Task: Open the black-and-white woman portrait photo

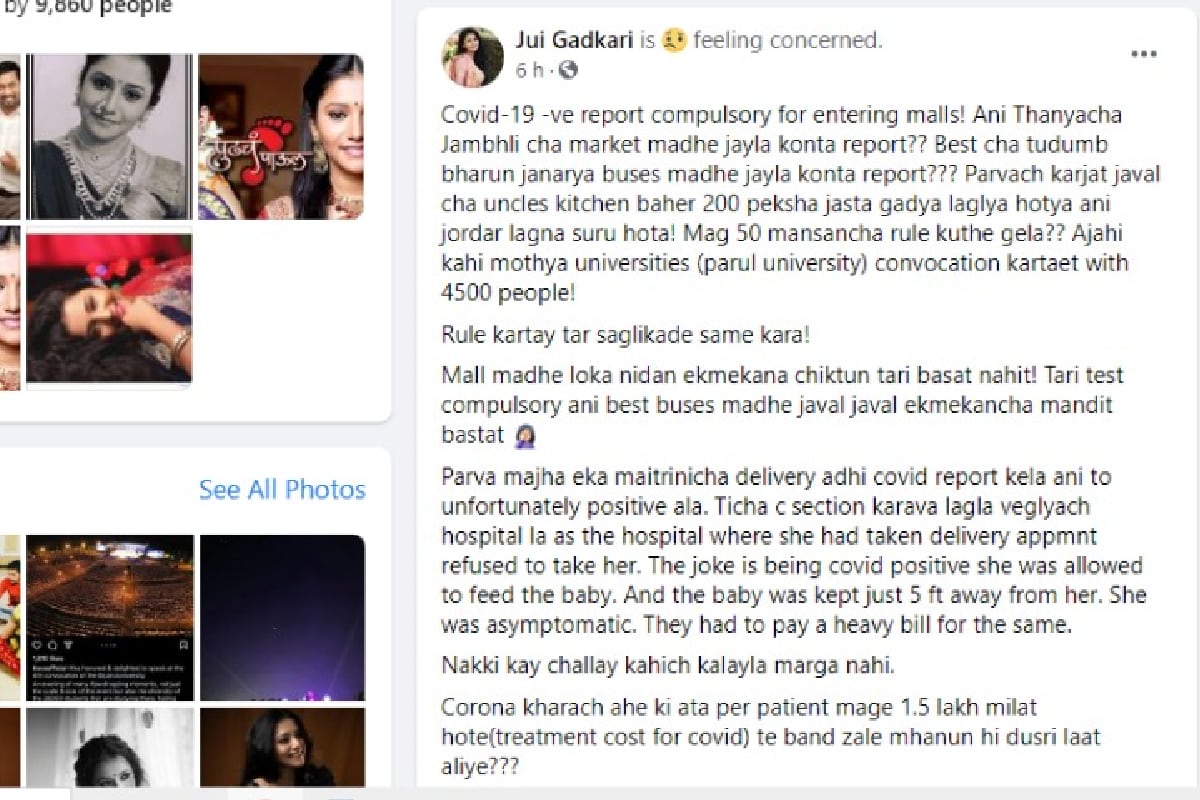Action: [x=110, y=747]
